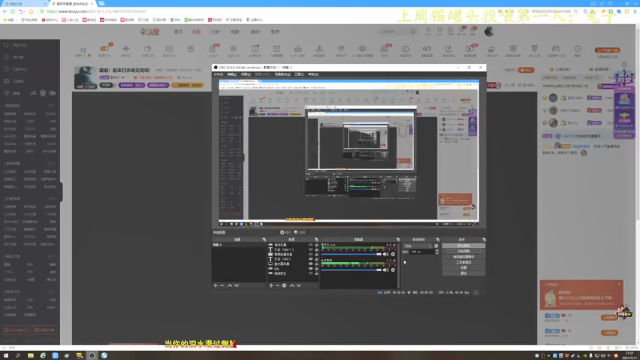This screenshot has height=360, width=640.
Task: Toggle eye visibility of display capture source
Action: pos(311,264)
